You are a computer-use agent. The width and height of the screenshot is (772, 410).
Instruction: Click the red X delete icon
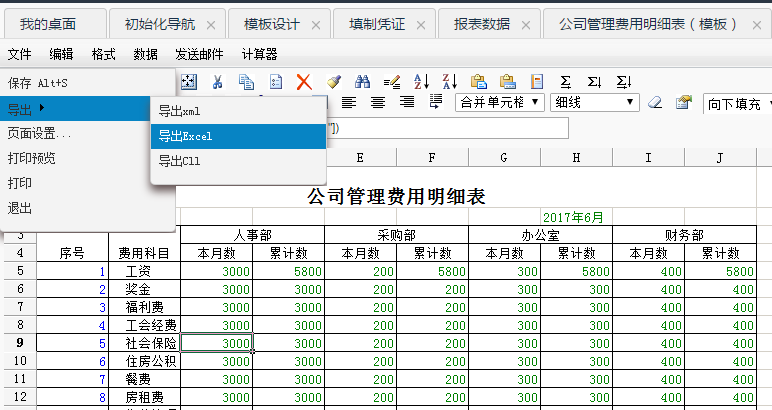304,82
